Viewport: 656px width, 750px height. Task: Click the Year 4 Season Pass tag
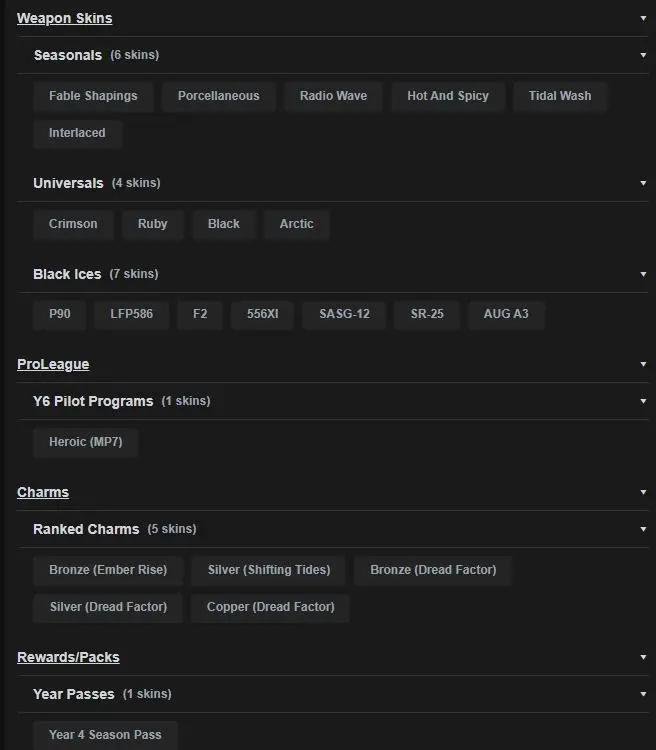point(105,735)
